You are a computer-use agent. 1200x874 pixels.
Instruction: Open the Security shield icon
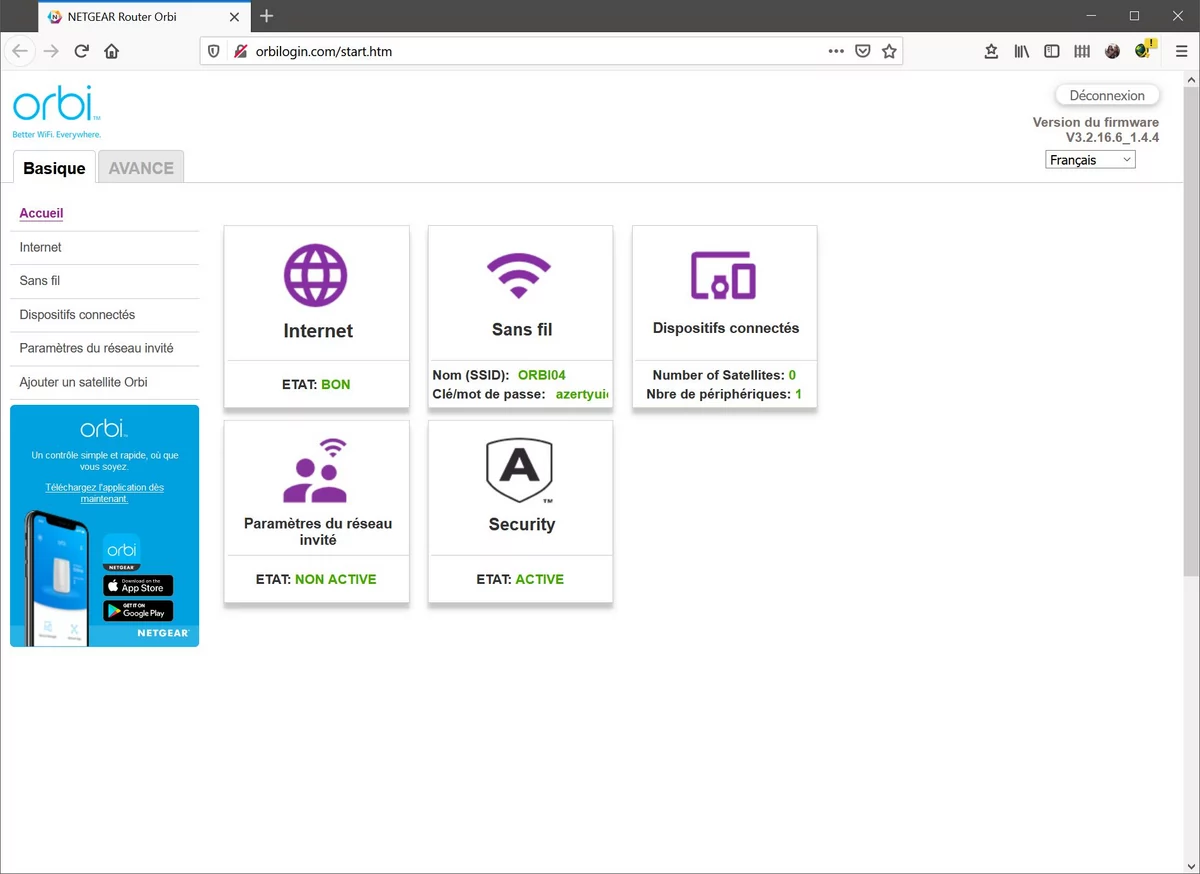[520, 471]
